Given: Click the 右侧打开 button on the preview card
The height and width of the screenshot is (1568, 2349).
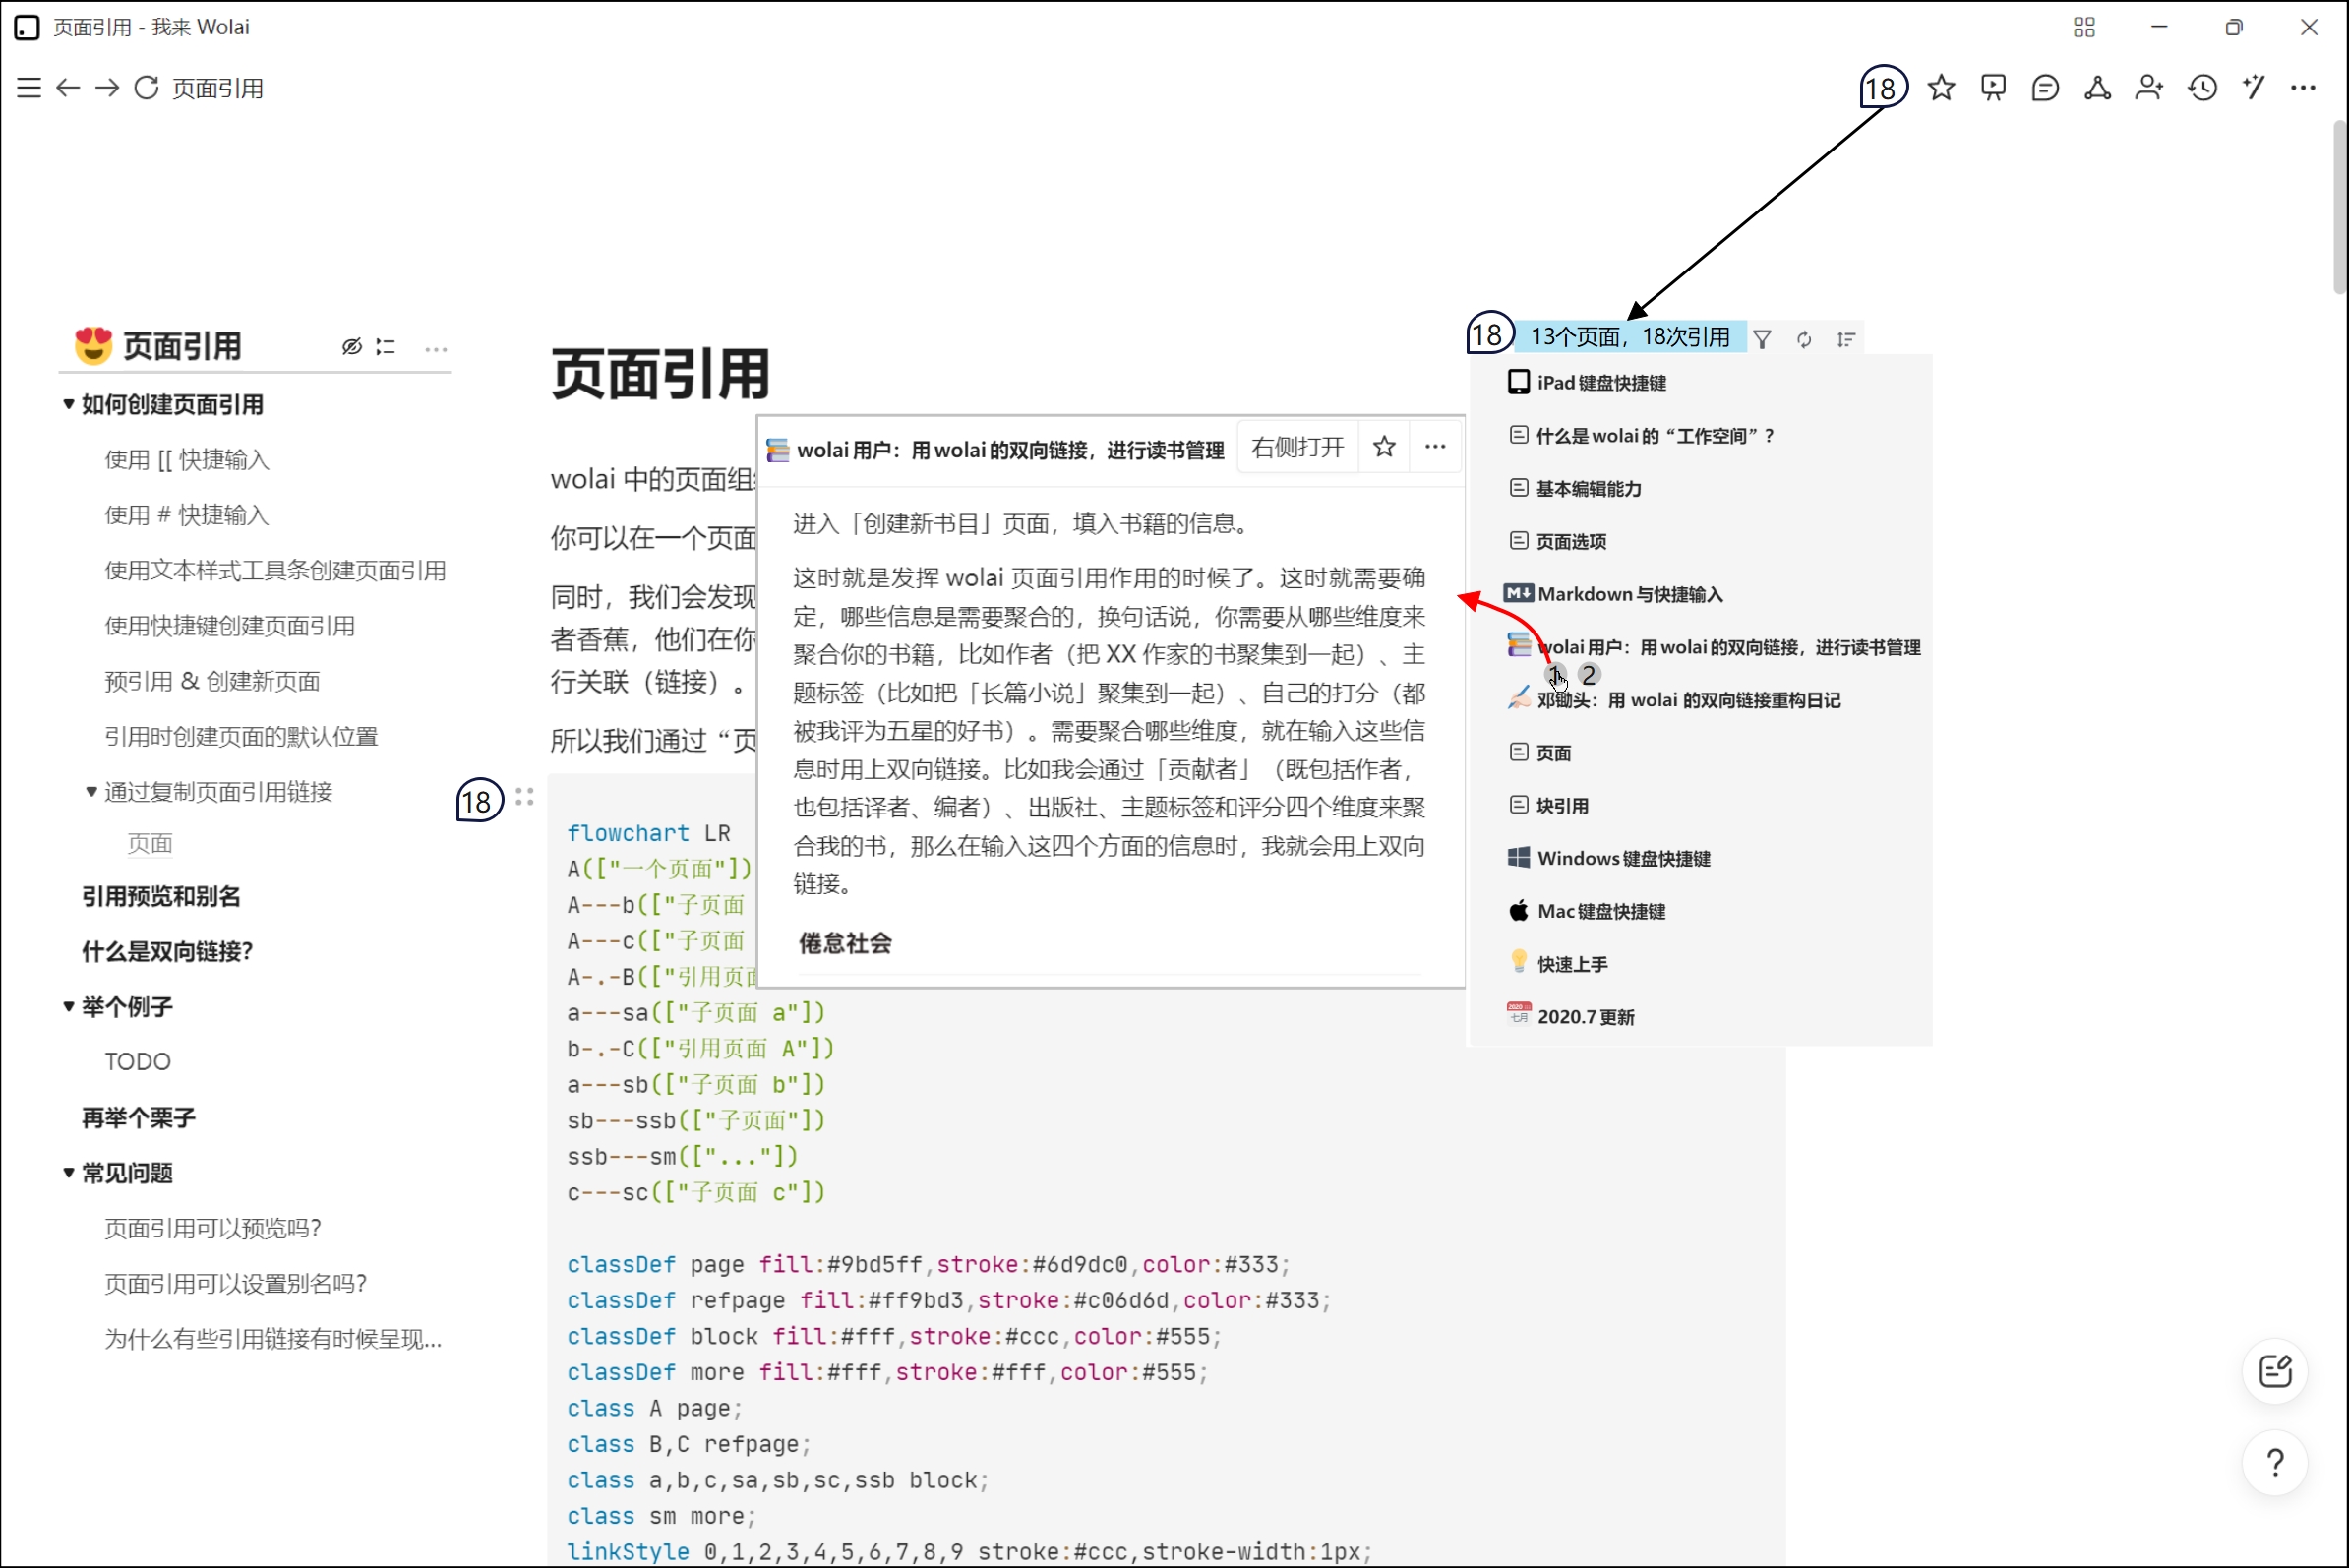Looking at the screenshot, I should (1297, 446).
